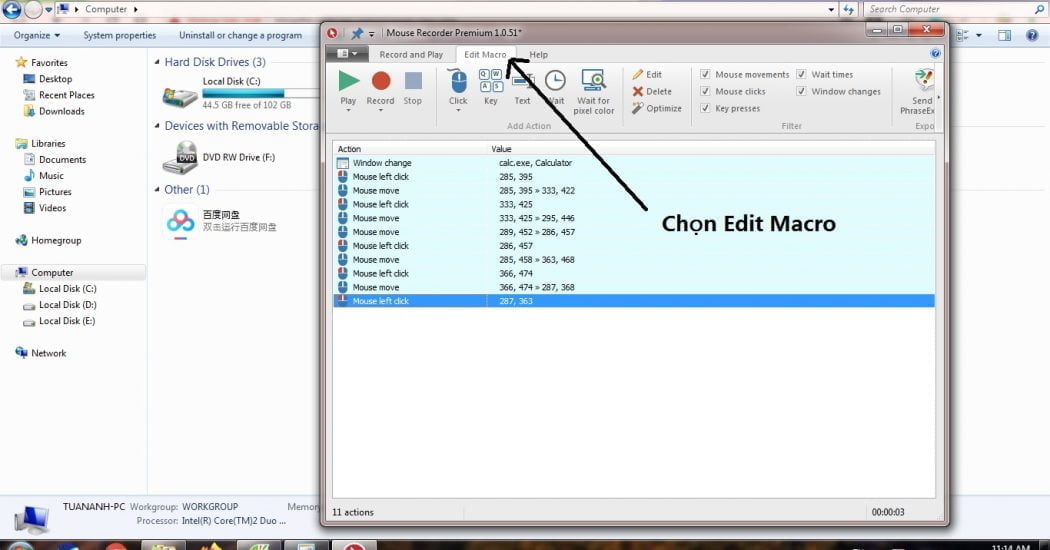Open the quick access toolbar dropdown arrow
Image resolution: width=1050 pixels, height=550 pixels.
pyautogui.click(x=371, y=33)
